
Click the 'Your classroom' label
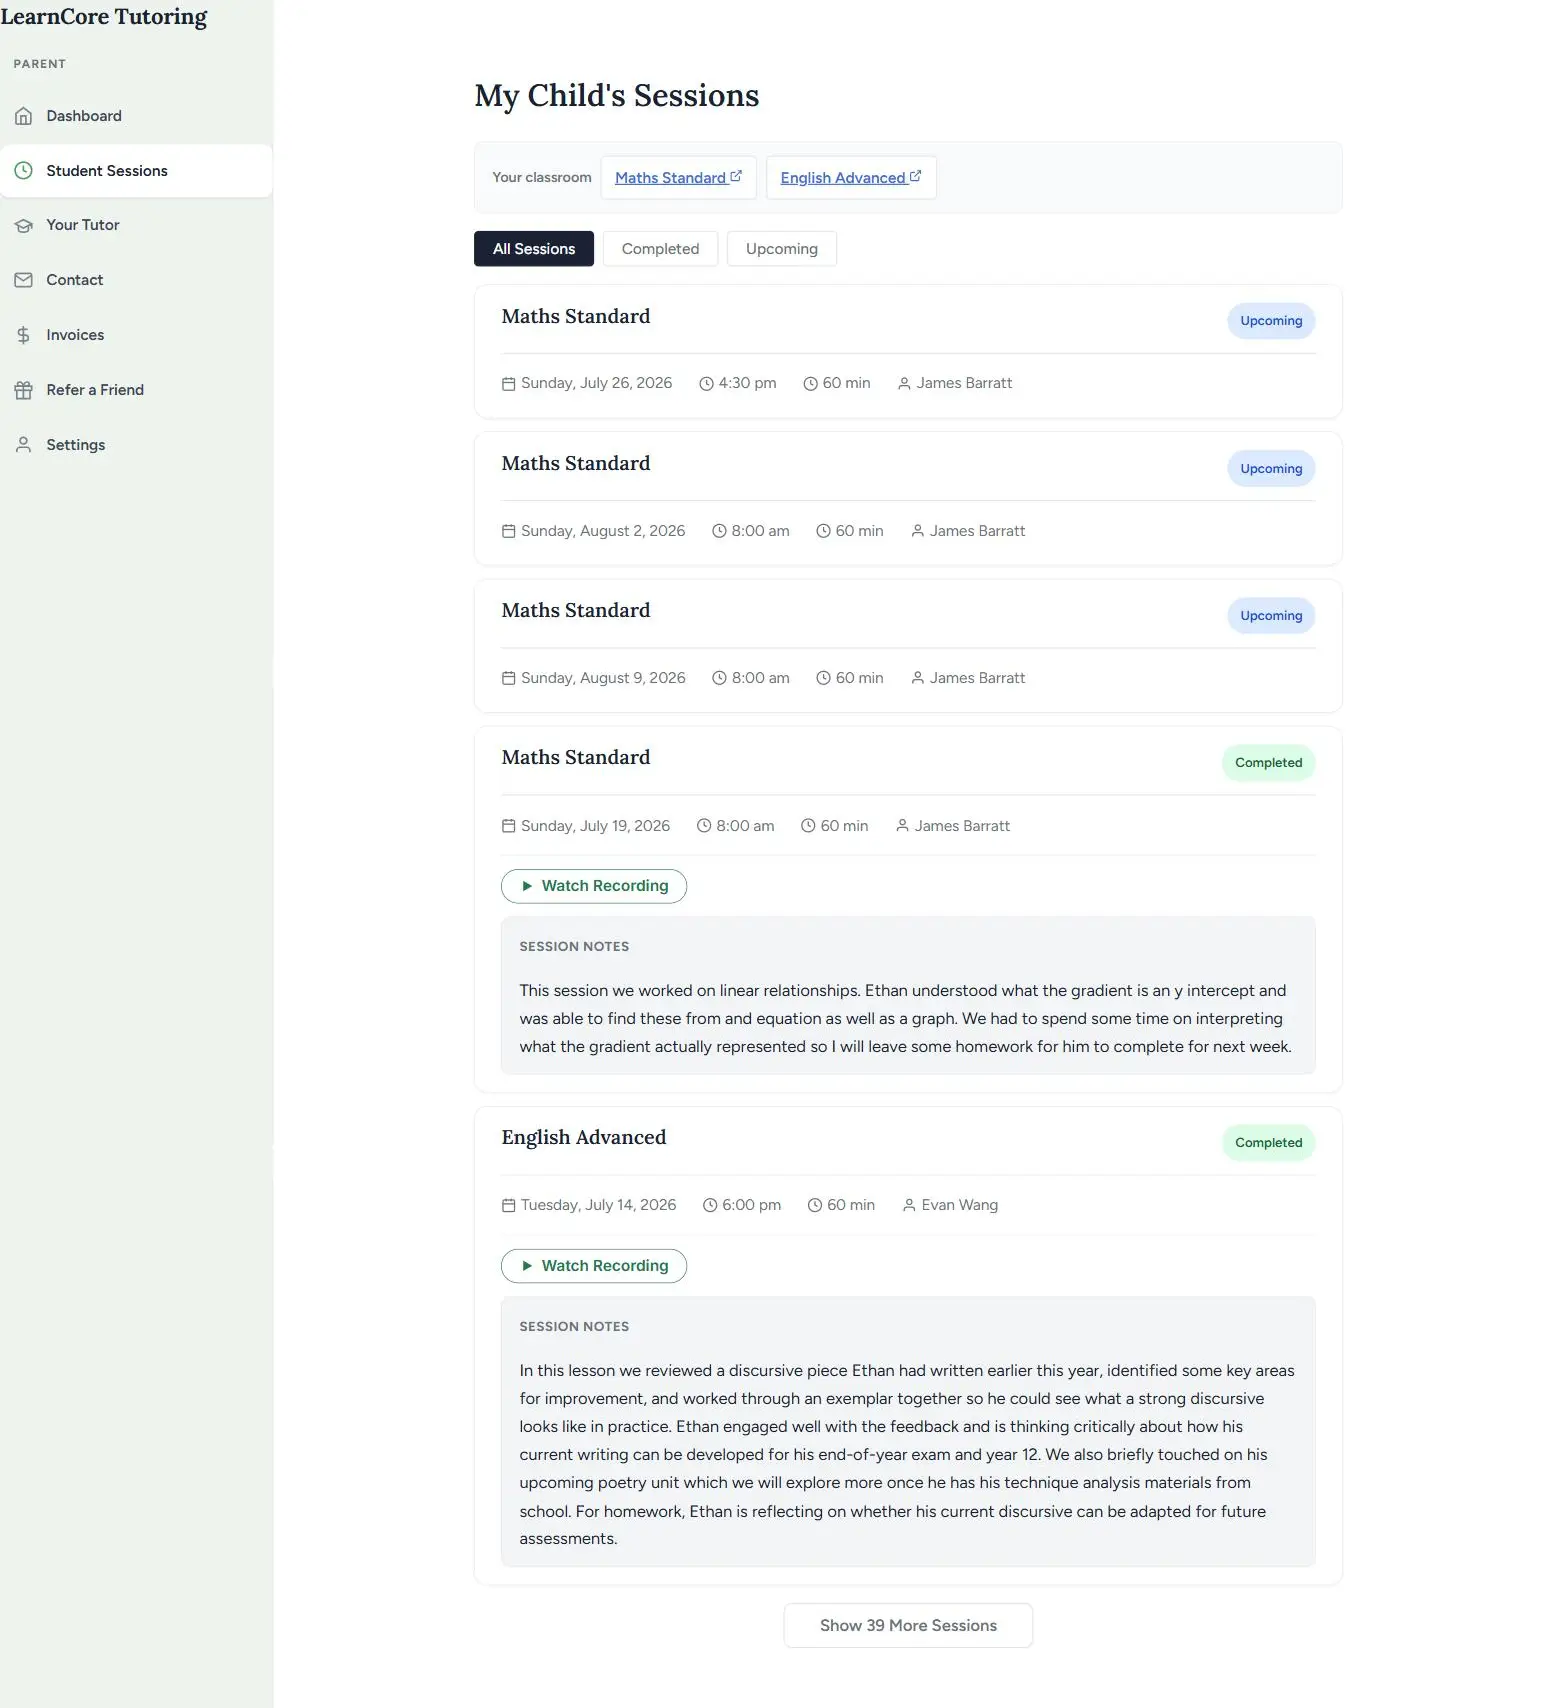coord(542,178)
